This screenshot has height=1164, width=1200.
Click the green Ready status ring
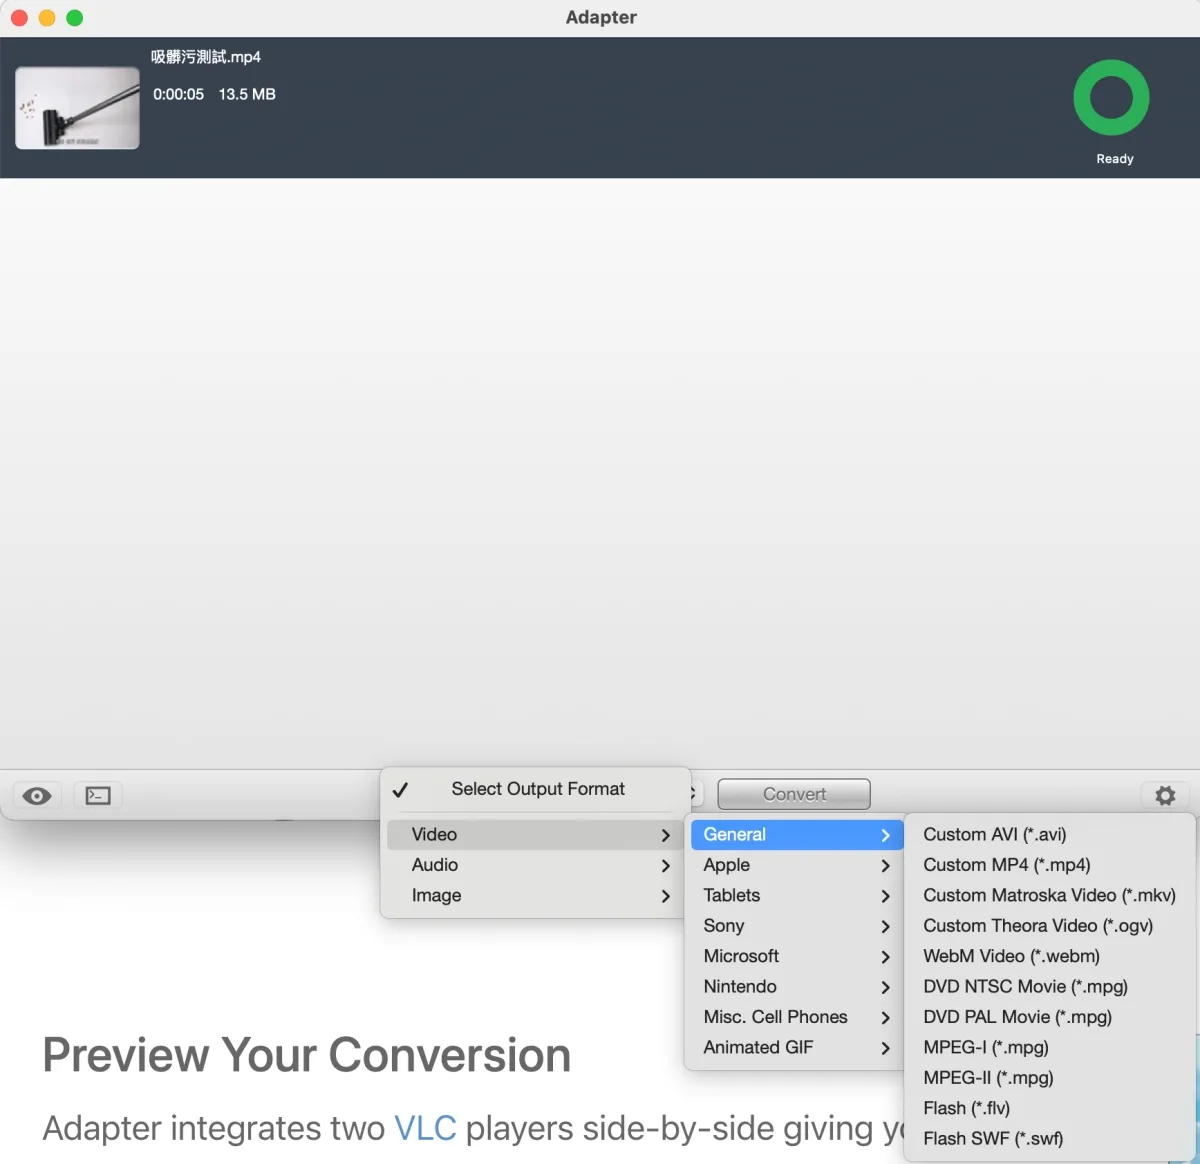pyautogui.click(x=1111, y=98)
